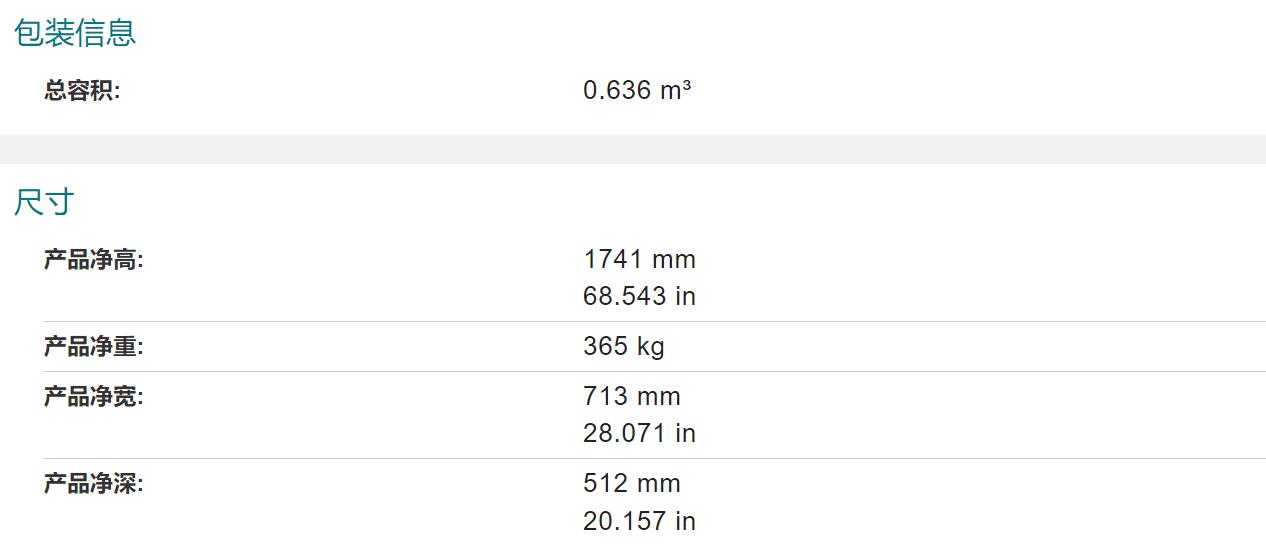Click the 512 mm depth value
1266x559 pixels.
[x=632, y=484]
